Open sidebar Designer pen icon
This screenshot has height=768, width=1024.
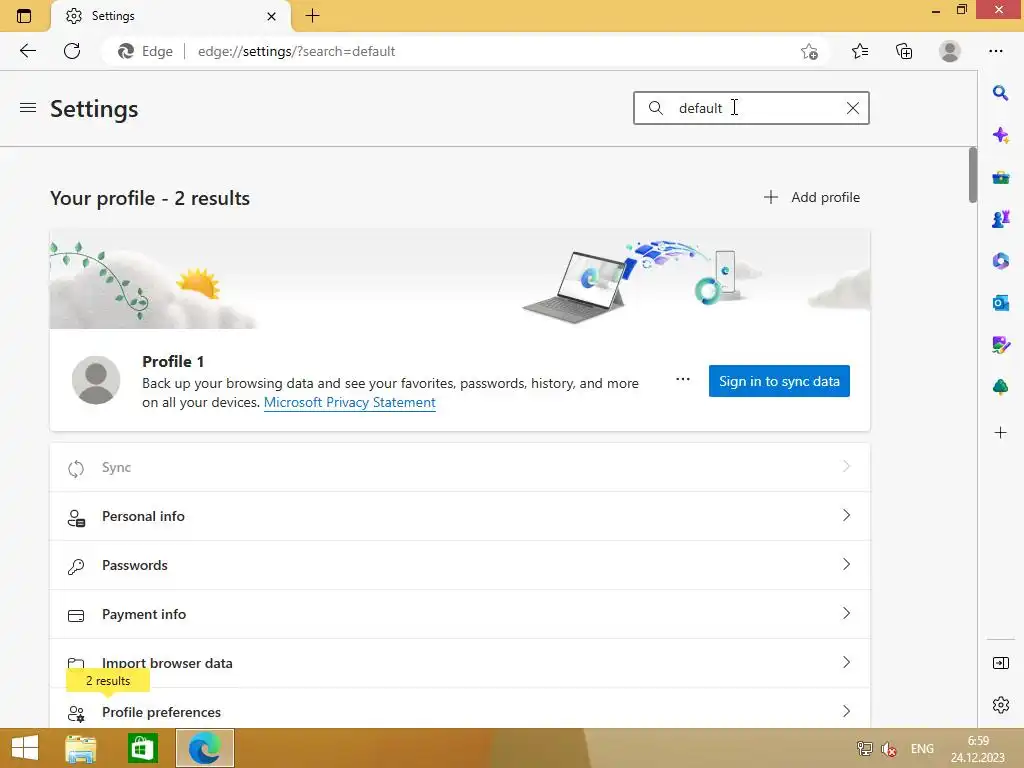(x=1000, y=345)
